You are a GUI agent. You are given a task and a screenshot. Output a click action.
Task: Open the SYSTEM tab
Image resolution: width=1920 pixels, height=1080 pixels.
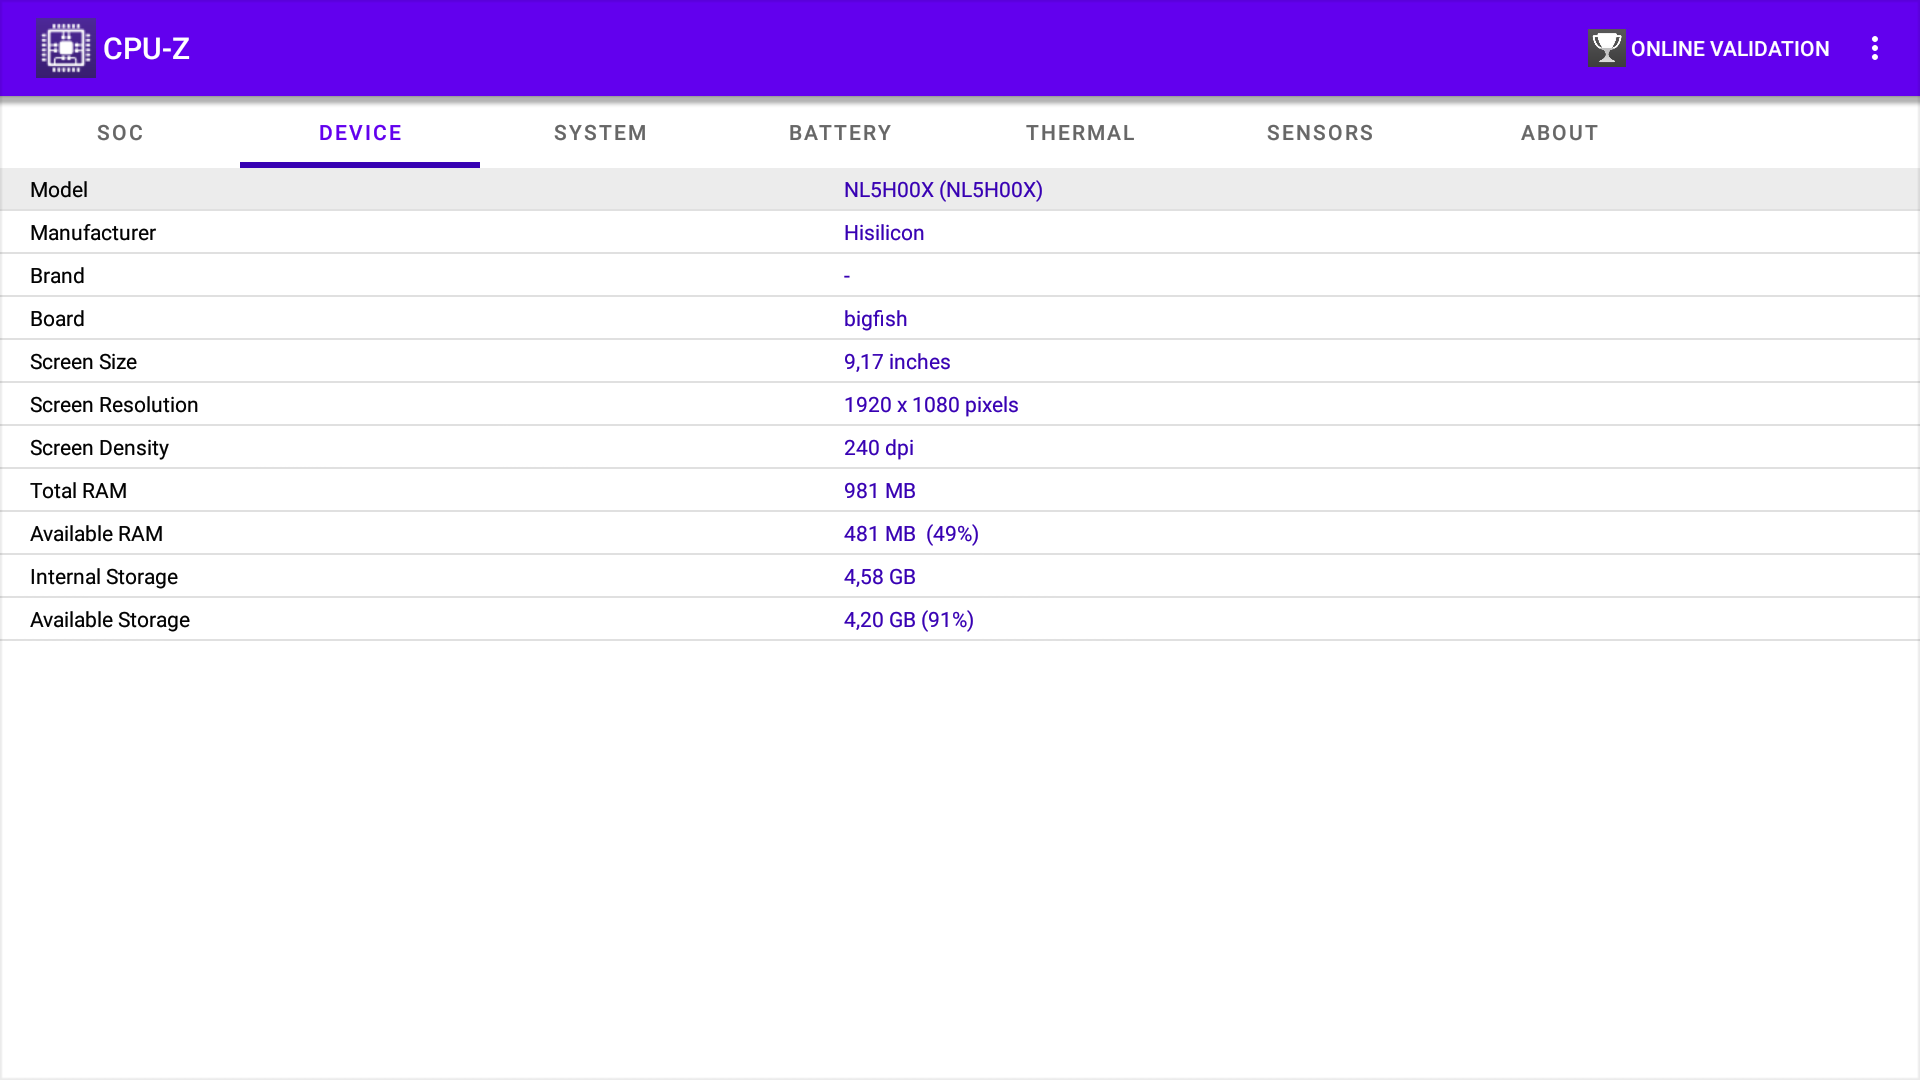(600, 133)
